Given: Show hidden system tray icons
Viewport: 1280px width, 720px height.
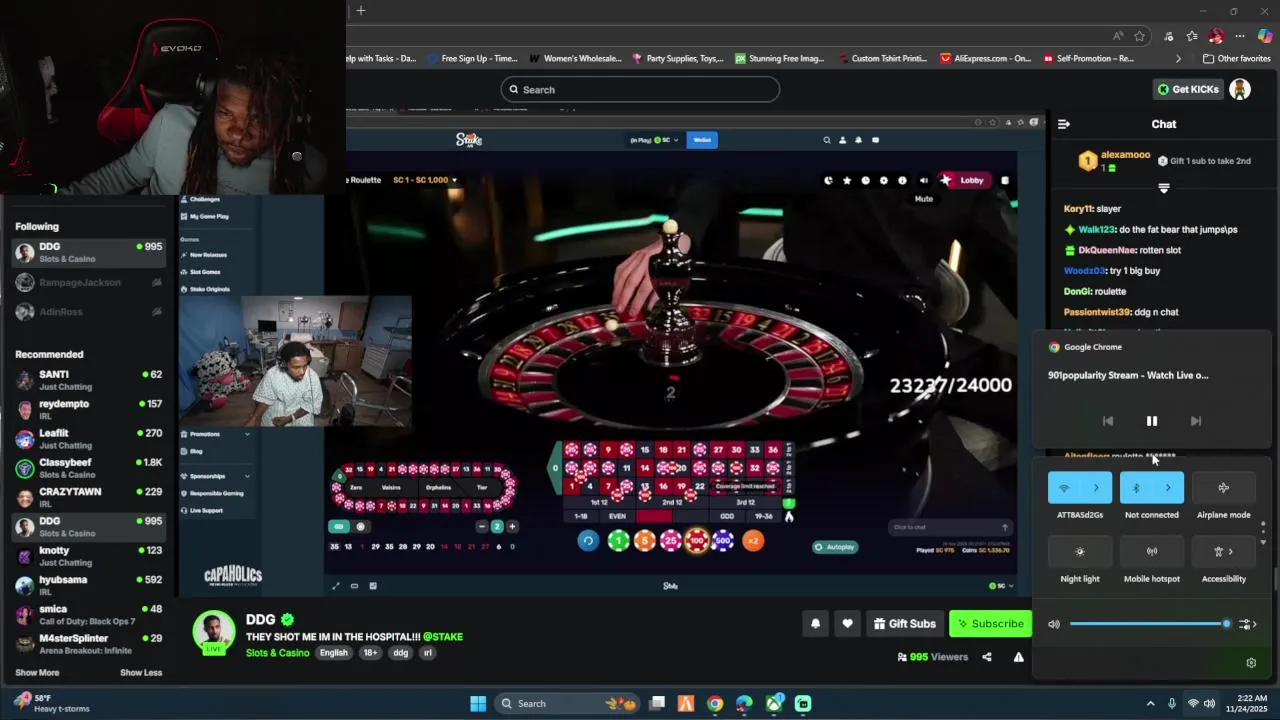Looking at the screenshot, I should (1150, 704).
